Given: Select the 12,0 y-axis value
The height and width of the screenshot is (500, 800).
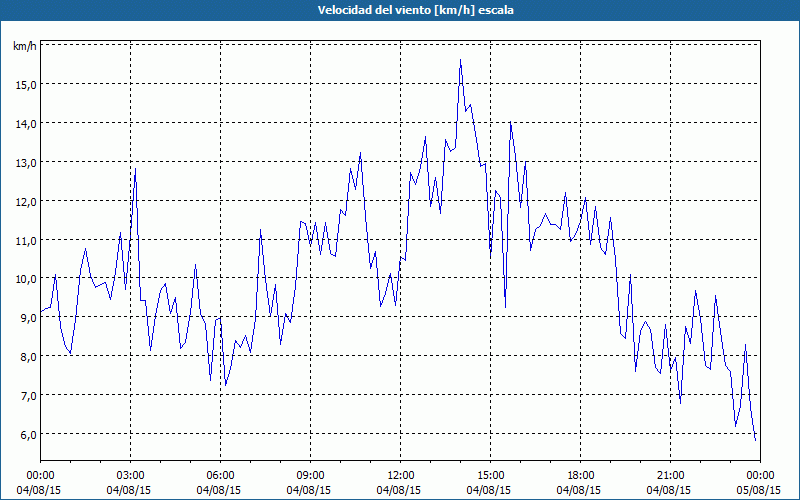Looking at the screenshot, I should click(x=26, y=202).
